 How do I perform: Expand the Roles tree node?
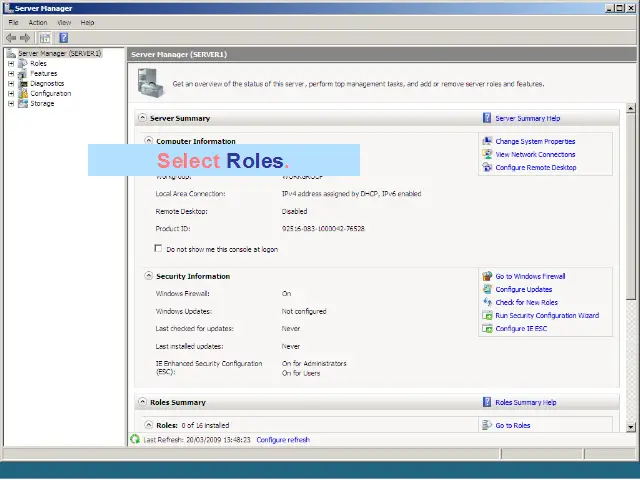(11, 64)
